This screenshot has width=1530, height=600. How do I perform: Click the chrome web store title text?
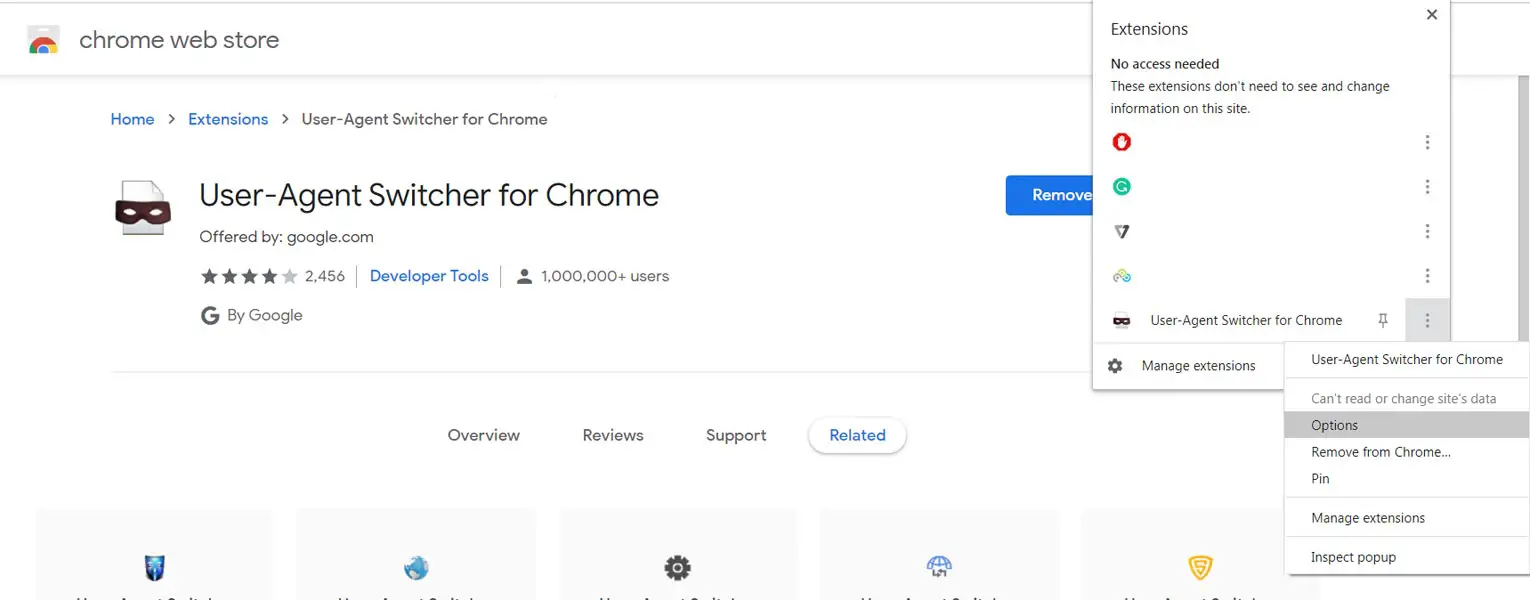(x=179, y=41)
